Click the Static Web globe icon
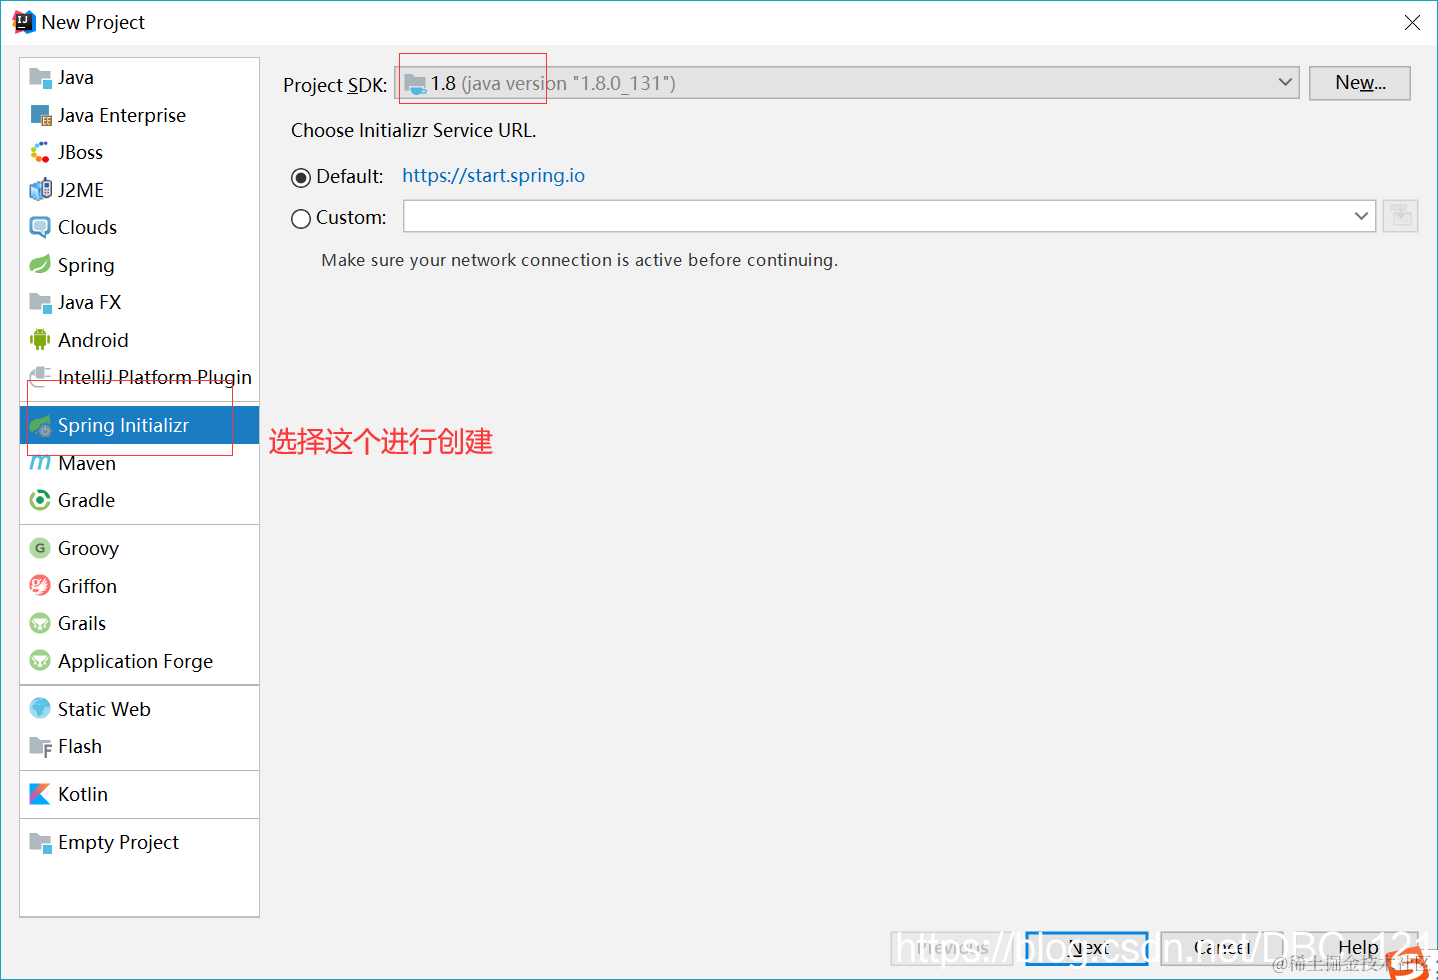1438x980 pixels. 40,709
